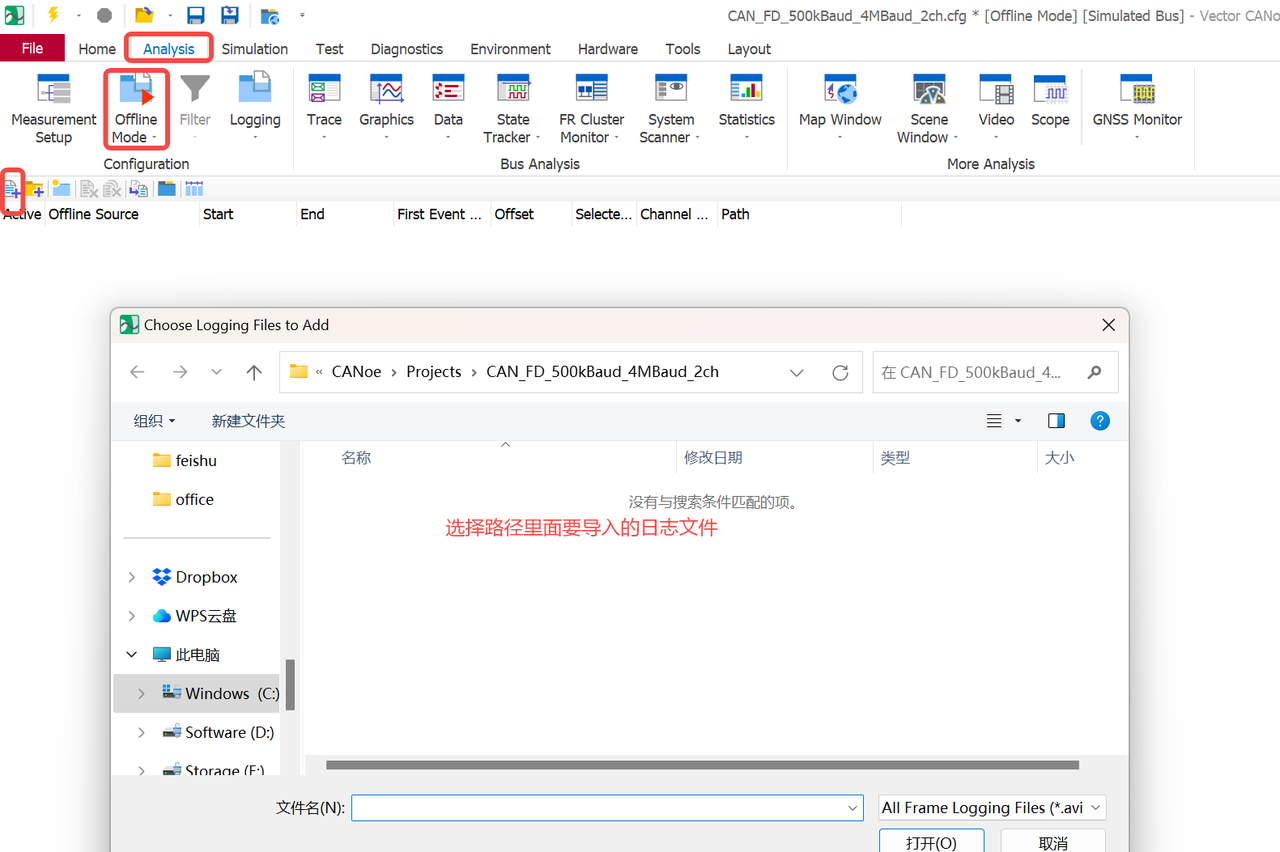
Task: Click the Logging ribbon button
Action: (x=255, y=107)
